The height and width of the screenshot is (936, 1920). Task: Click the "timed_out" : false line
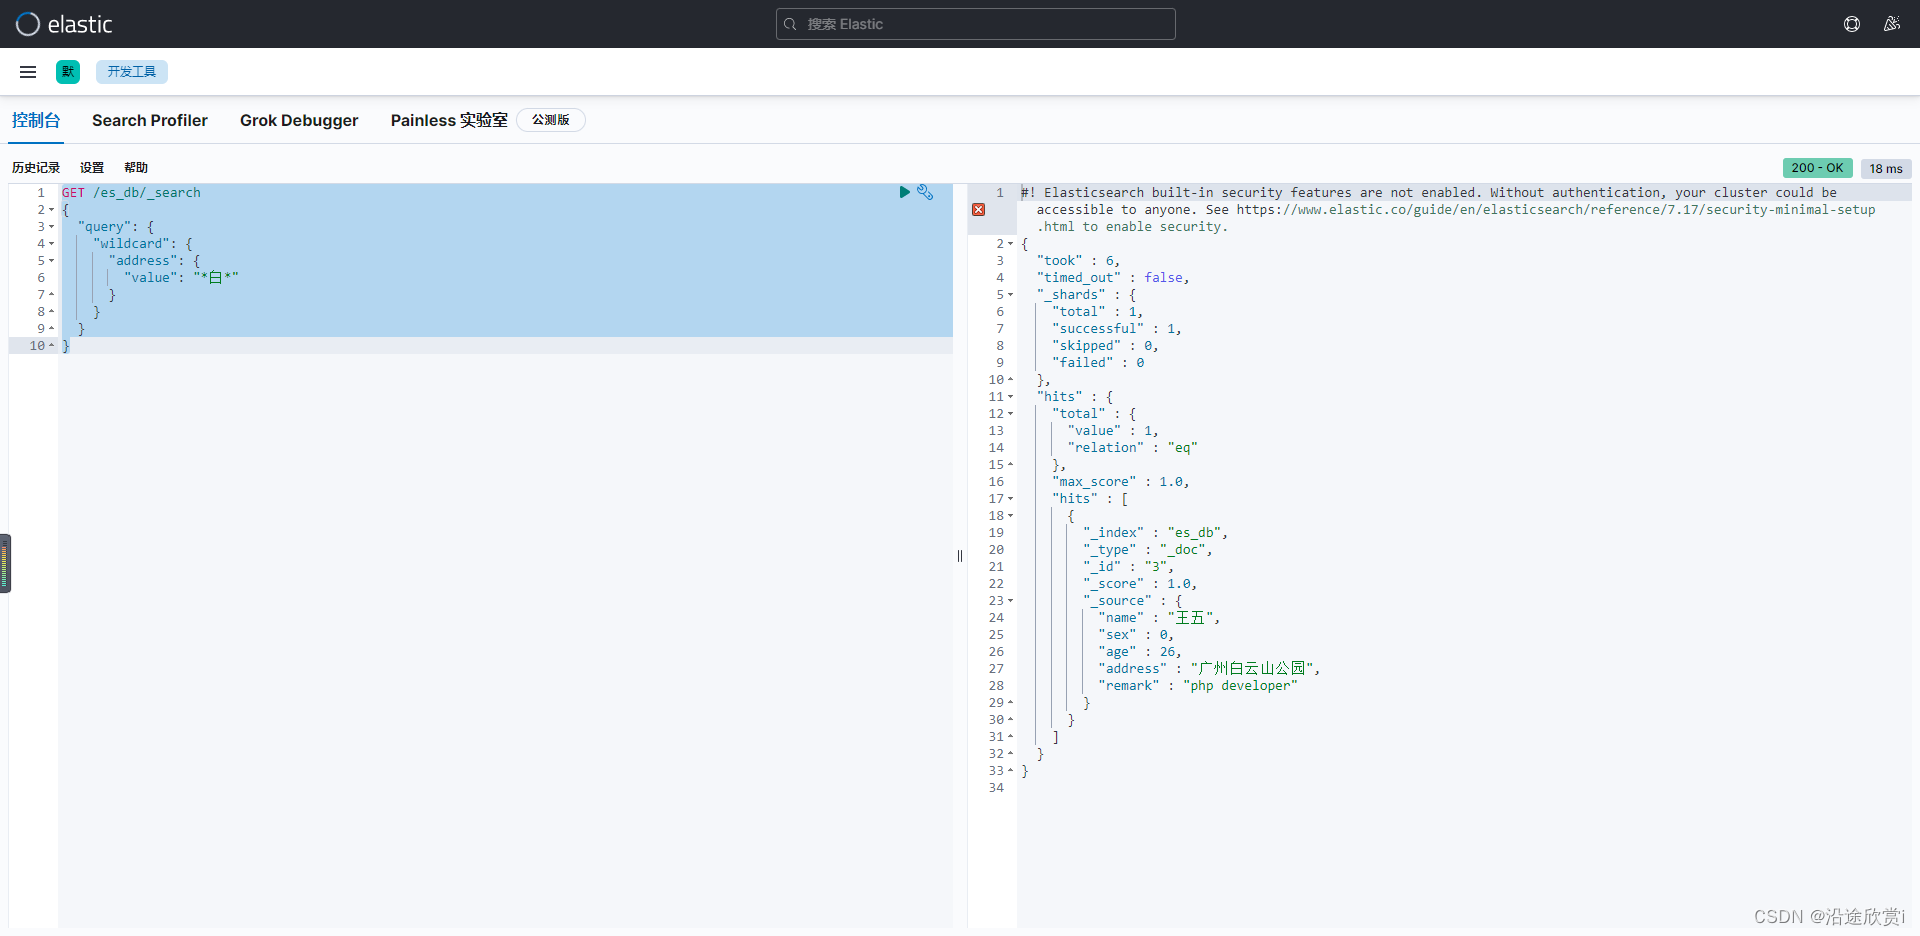(x=1113, y=278)
